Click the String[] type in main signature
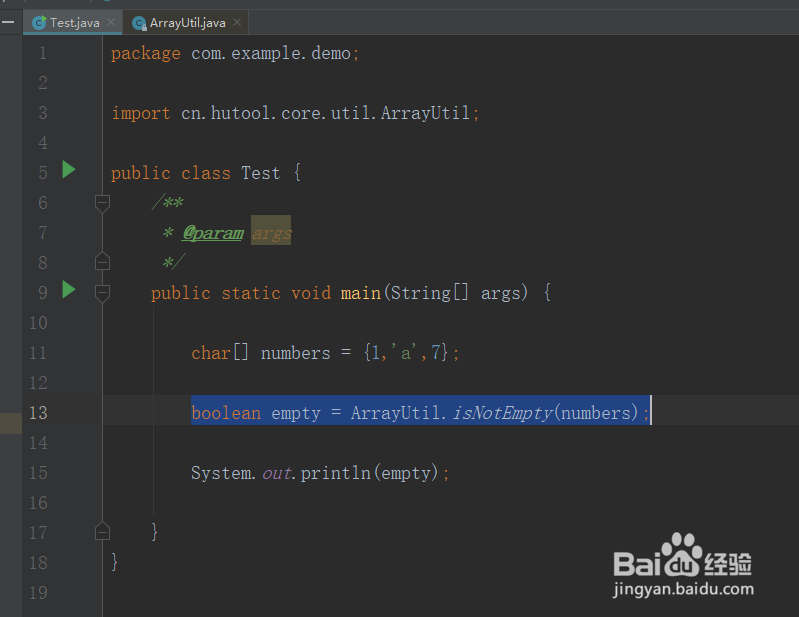 [x=429, y=293]
